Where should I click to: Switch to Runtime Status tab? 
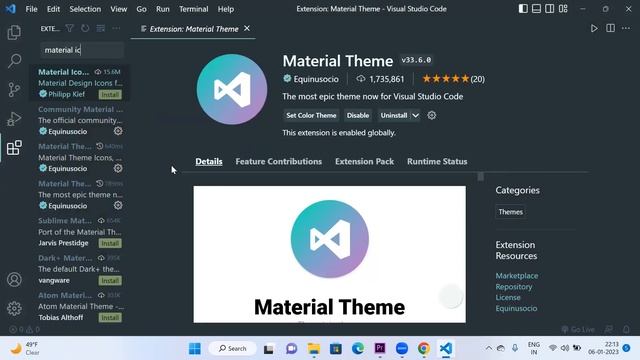click(x=437, y=162)
